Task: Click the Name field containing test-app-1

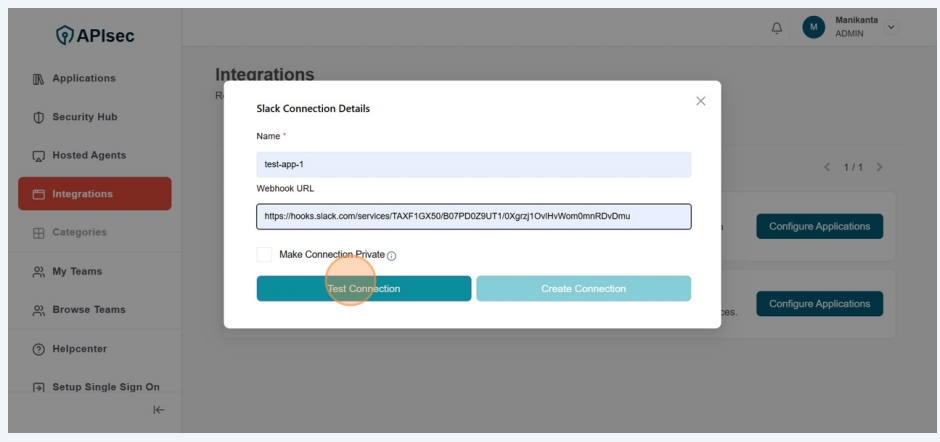Action: [473, 165]
